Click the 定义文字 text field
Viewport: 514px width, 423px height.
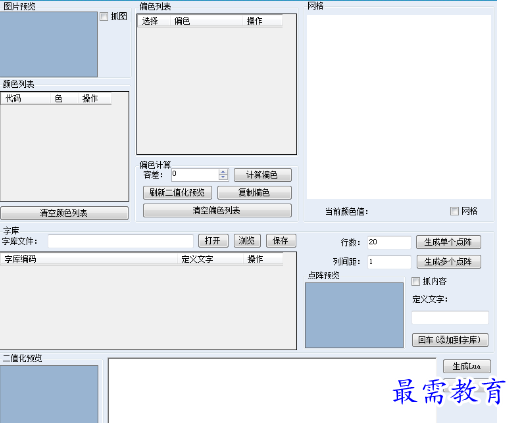(450, 318)
